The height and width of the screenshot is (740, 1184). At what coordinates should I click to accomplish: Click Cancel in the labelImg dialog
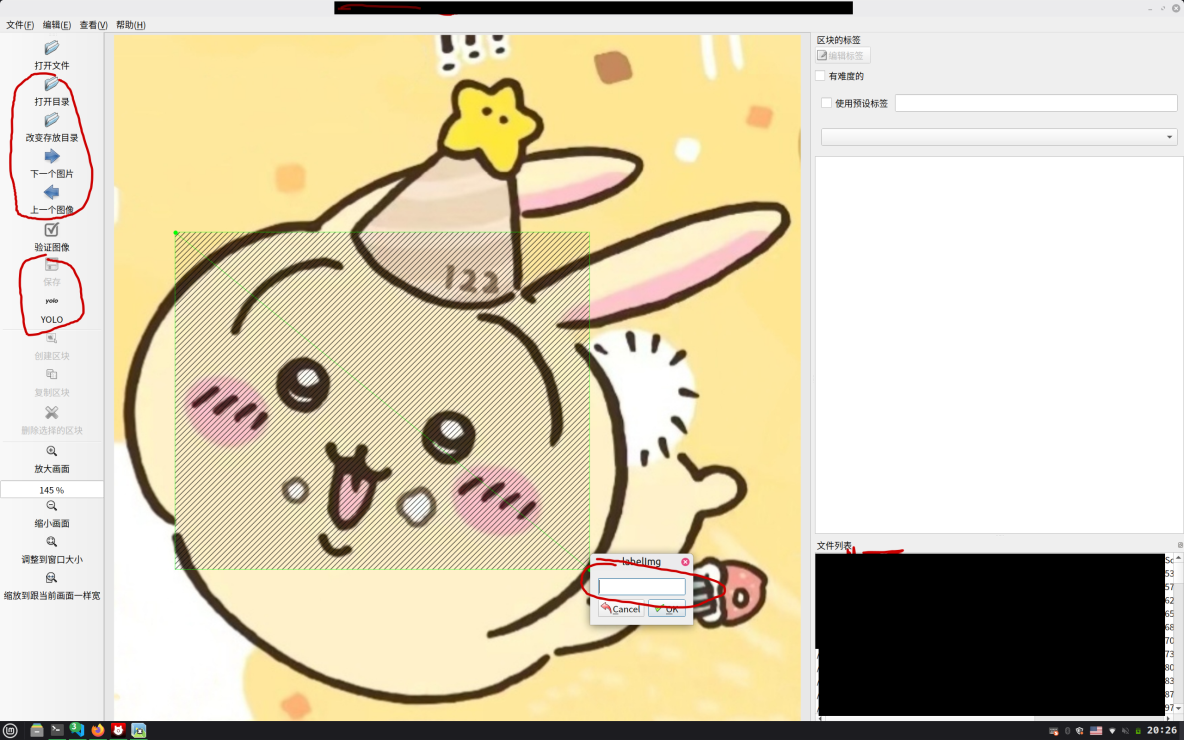pyautogui.click(x=620, y=608)
